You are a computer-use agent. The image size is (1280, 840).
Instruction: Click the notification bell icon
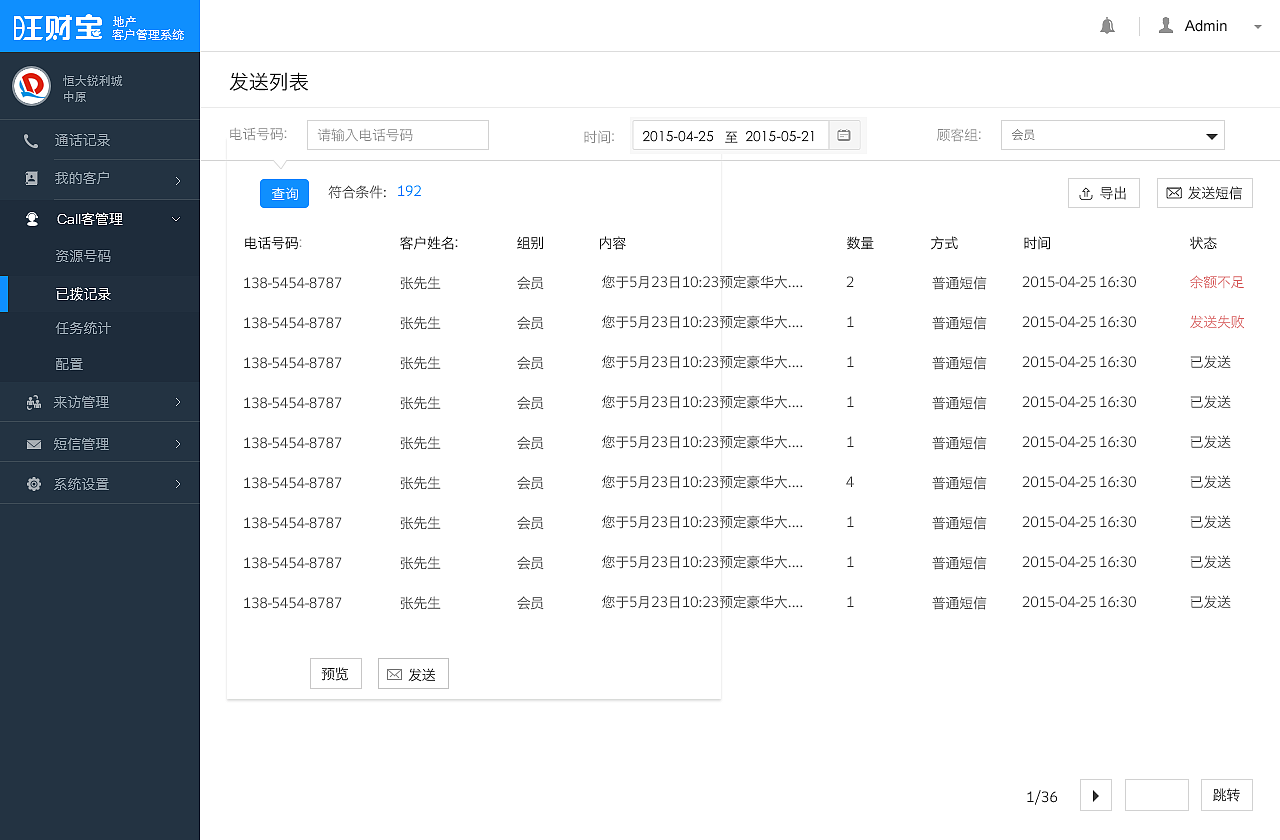coord(1107,25)
